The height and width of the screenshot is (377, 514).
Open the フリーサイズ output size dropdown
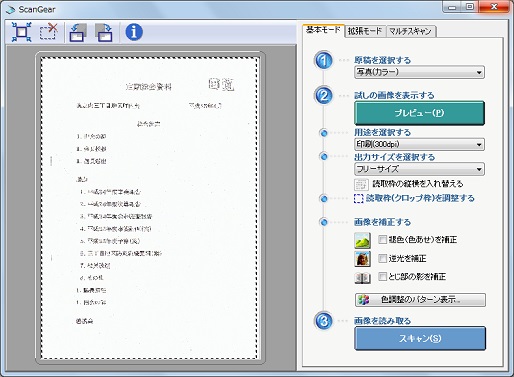(419, 169)
